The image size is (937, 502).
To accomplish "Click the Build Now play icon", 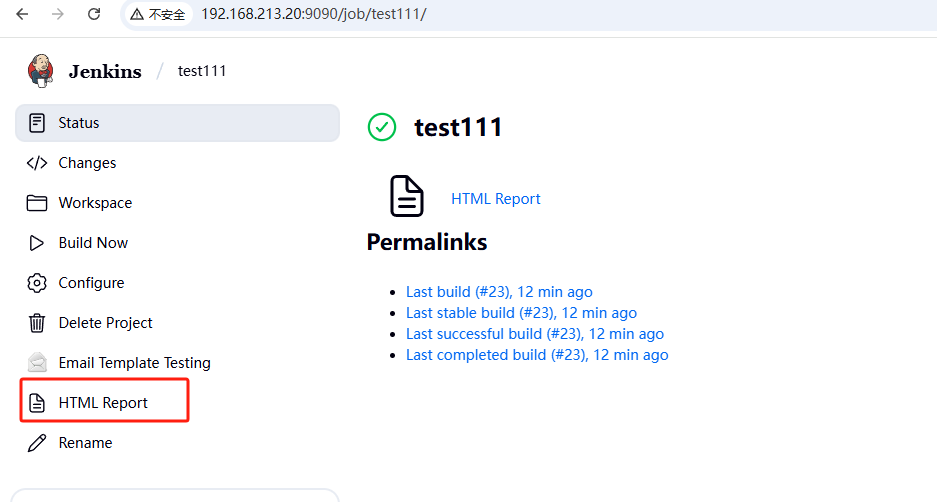I will click(37, 243).
